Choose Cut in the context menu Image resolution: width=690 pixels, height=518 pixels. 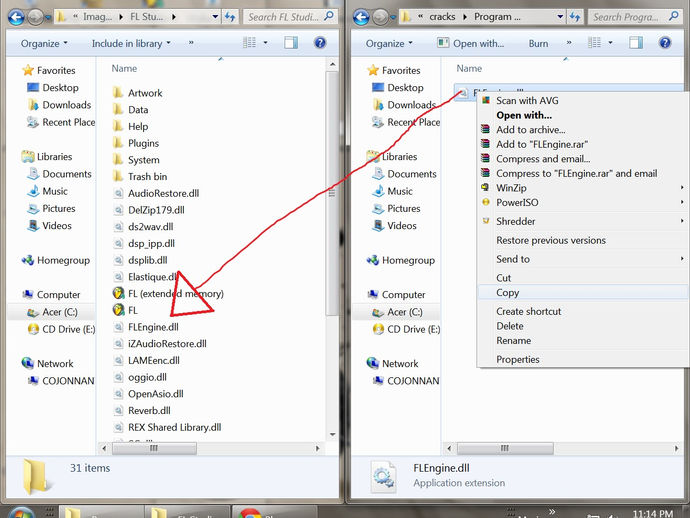tap(503, 278)
